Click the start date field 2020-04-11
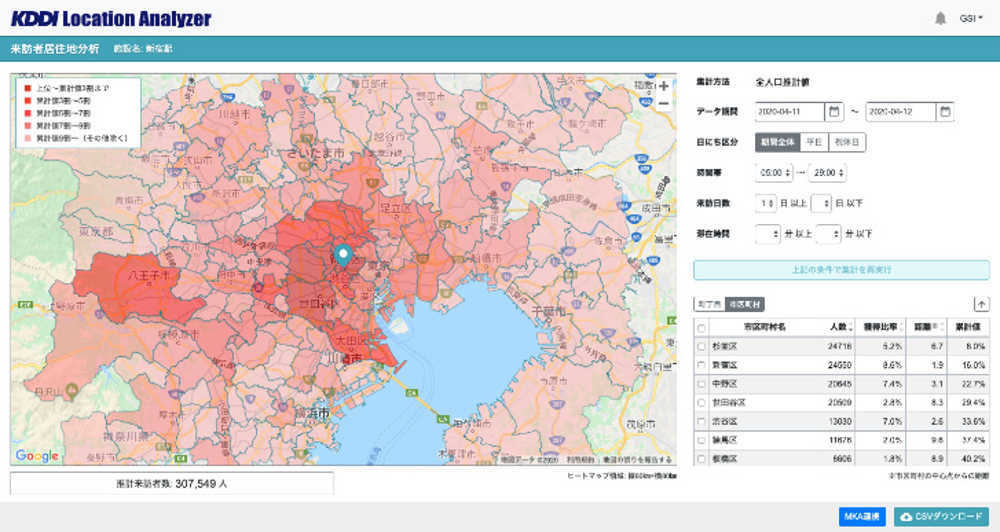The height and width of the screenshot is (532, 1000). tap(790, 112)
